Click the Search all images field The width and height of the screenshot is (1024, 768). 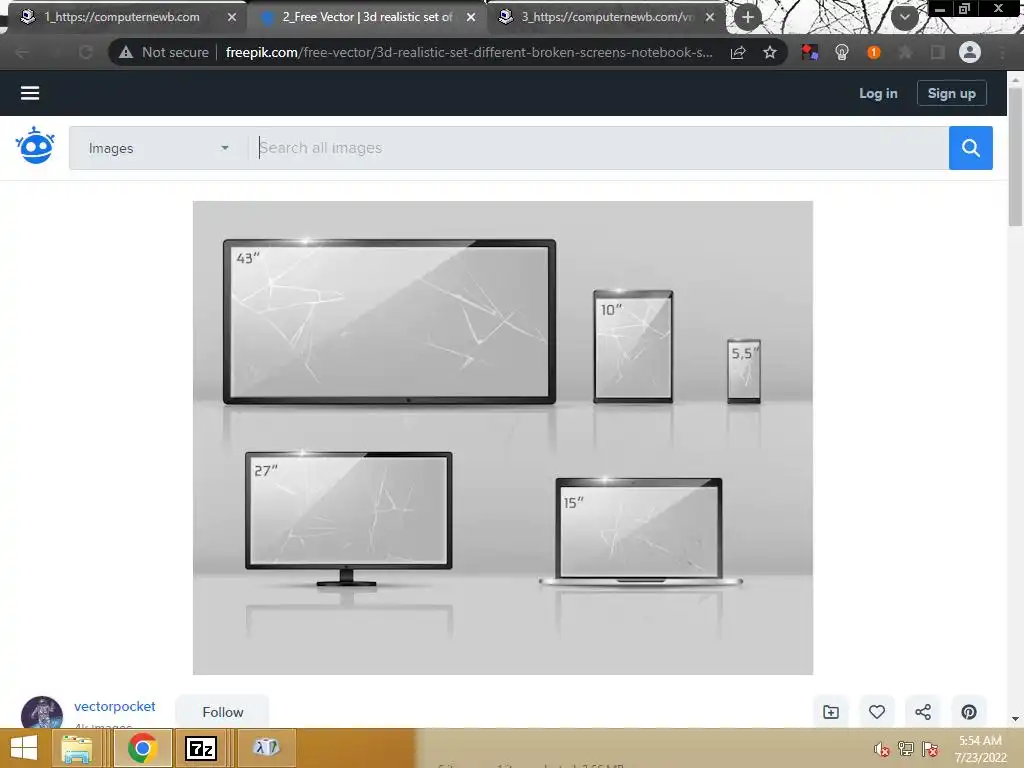[599, 148]
